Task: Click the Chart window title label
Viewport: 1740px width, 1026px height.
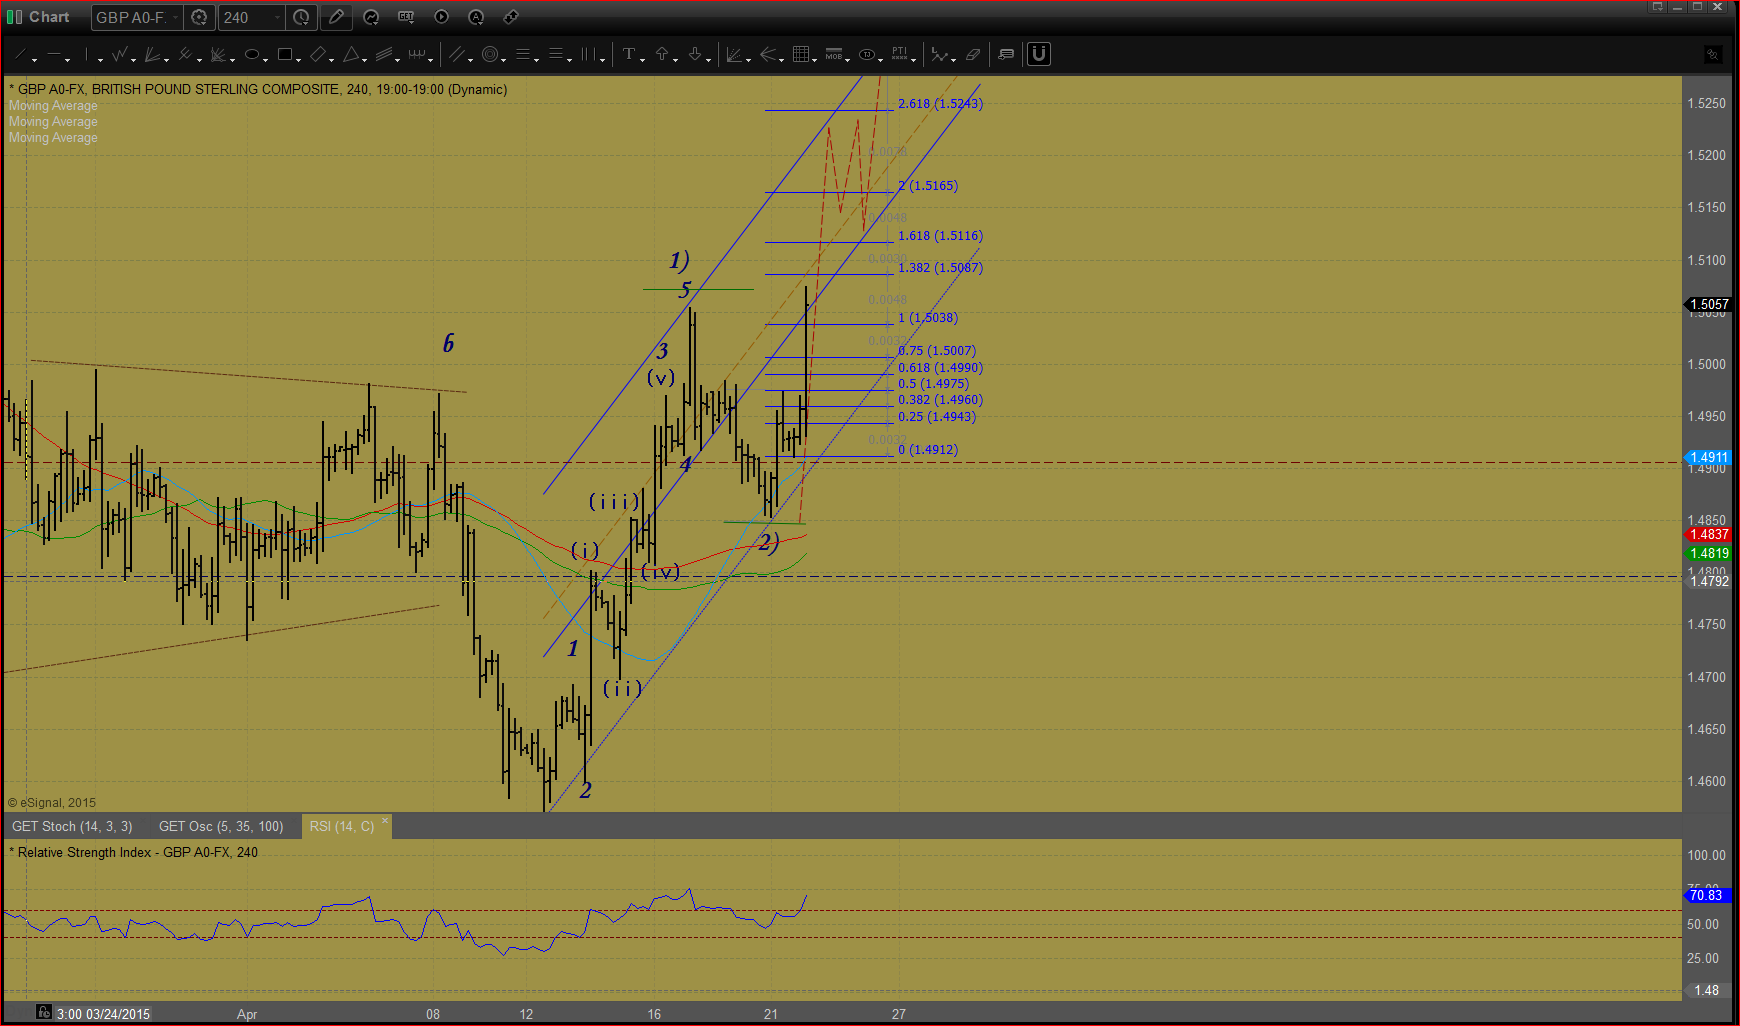Action: (x=49, y=17)
